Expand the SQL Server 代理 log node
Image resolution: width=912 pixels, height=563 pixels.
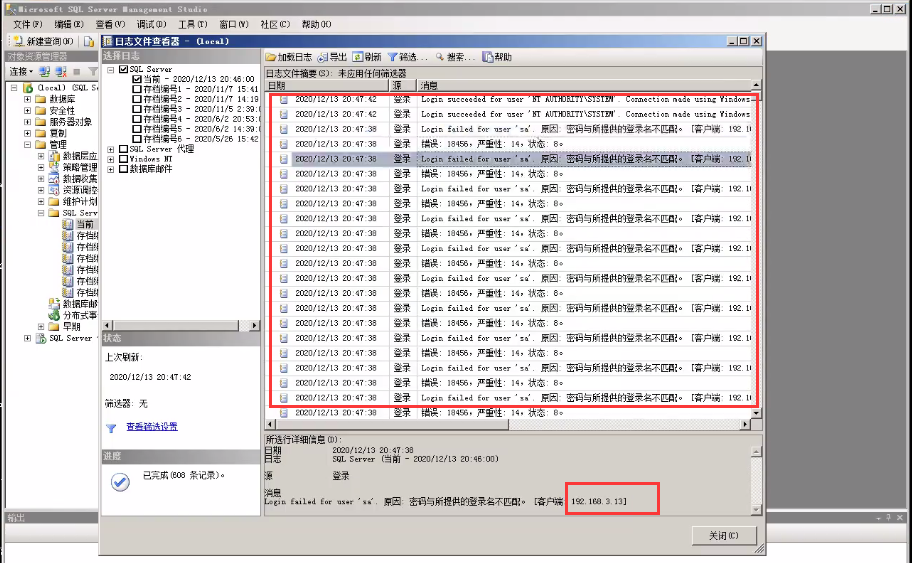(x=110, y=149)
